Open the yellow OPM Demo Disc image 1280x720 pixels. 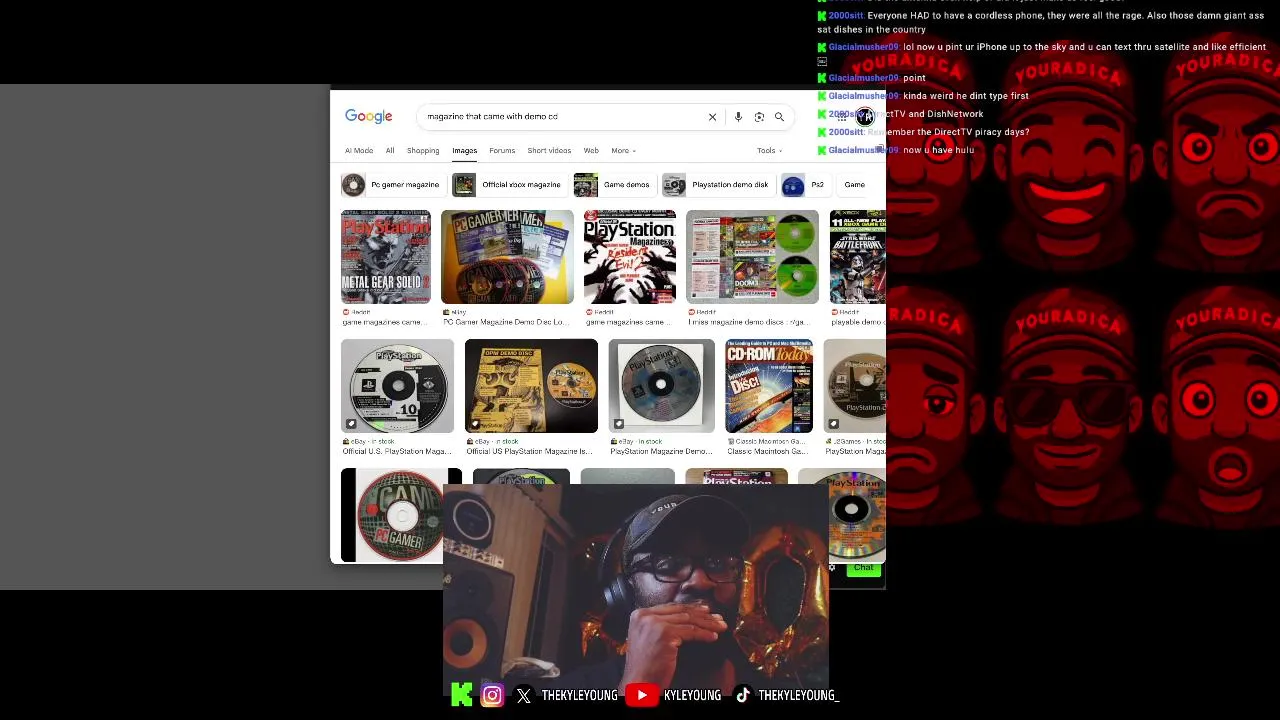click(531, 386)
